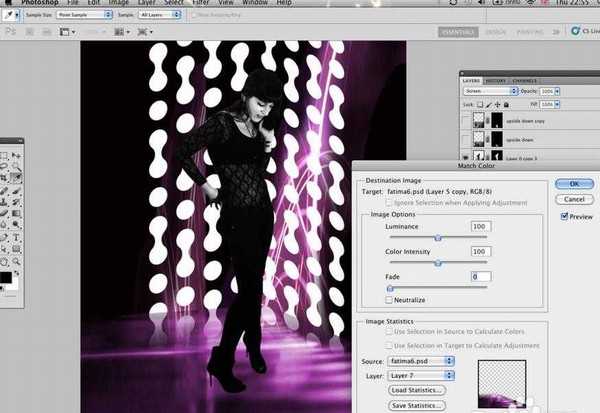The width and height of the screenshot is (600, 413).
Task: Enable the Neutralize checkbox
Action: coord(390,300)
